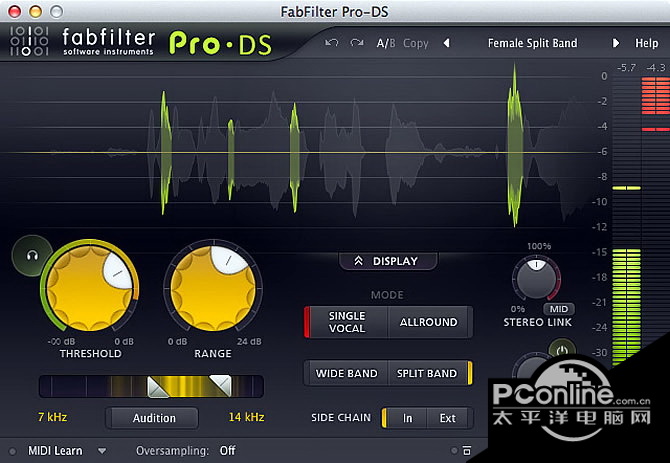670x463 pixels.
Task: Click the yellow threshold line in display
Action: [298, 152]
